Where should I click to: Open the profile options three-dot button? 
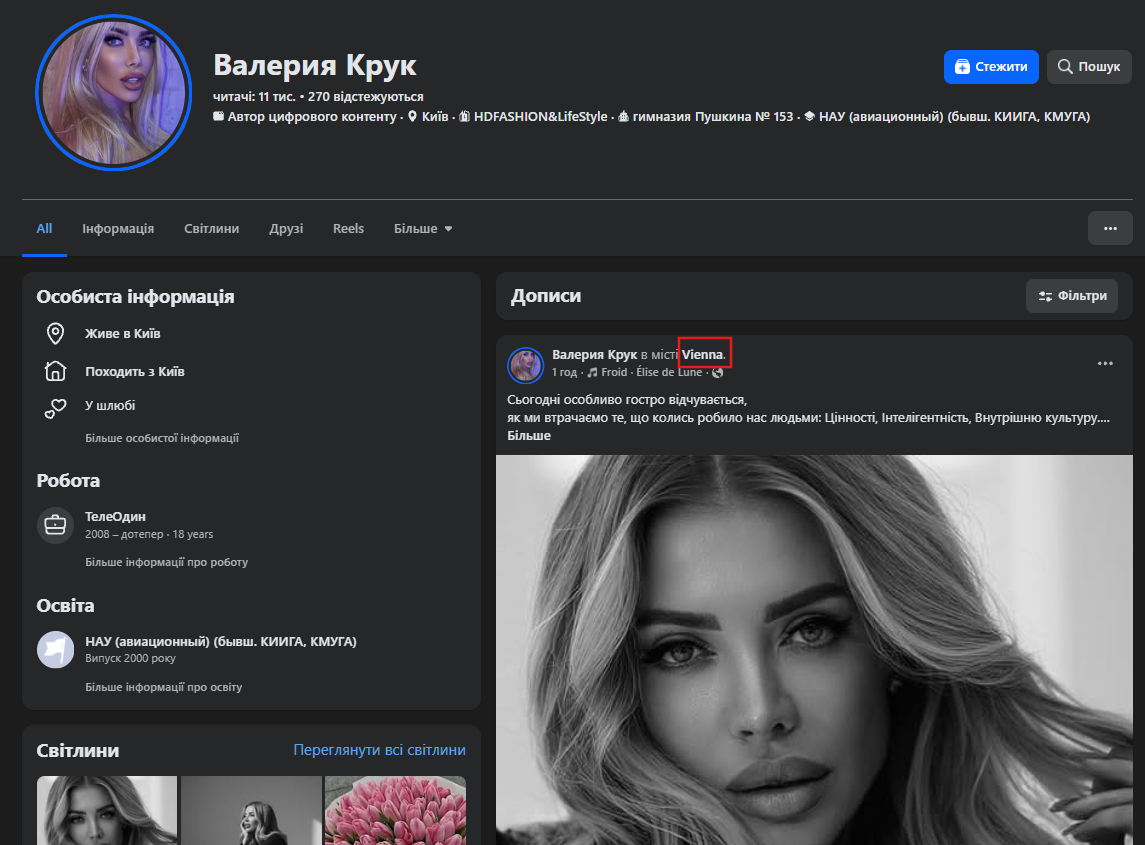[x=1110, y=228]
